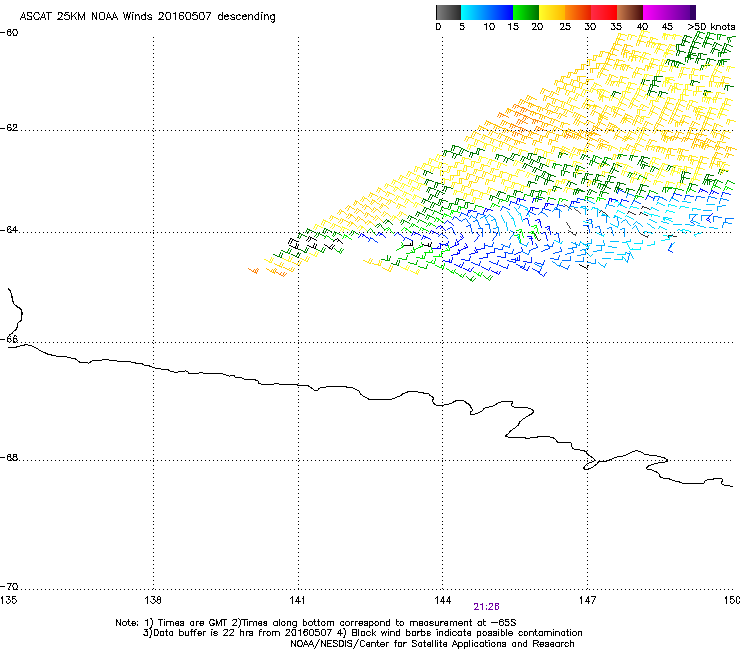
Task: Click the 'Data buffer is 22 hrs' note
Action: click(201, 633)
